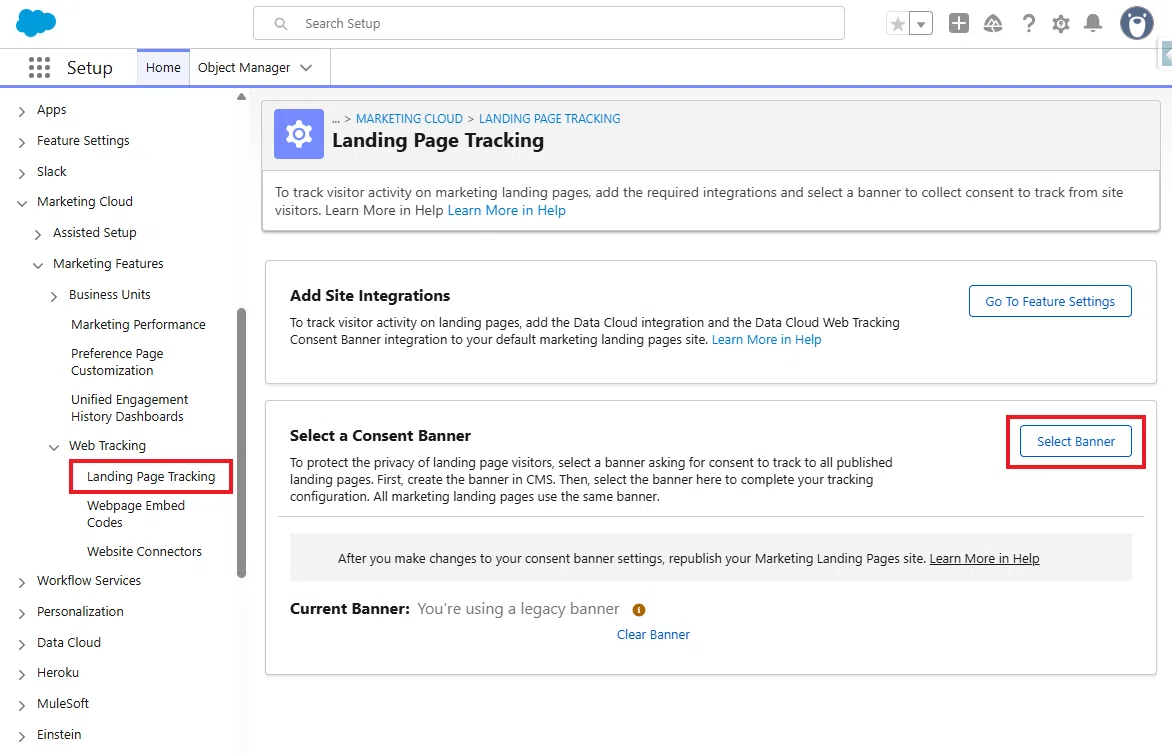This screenshot has height=753, width=1172.
Task: Open the Setup gear icon menu
Action: (1061, 24)
